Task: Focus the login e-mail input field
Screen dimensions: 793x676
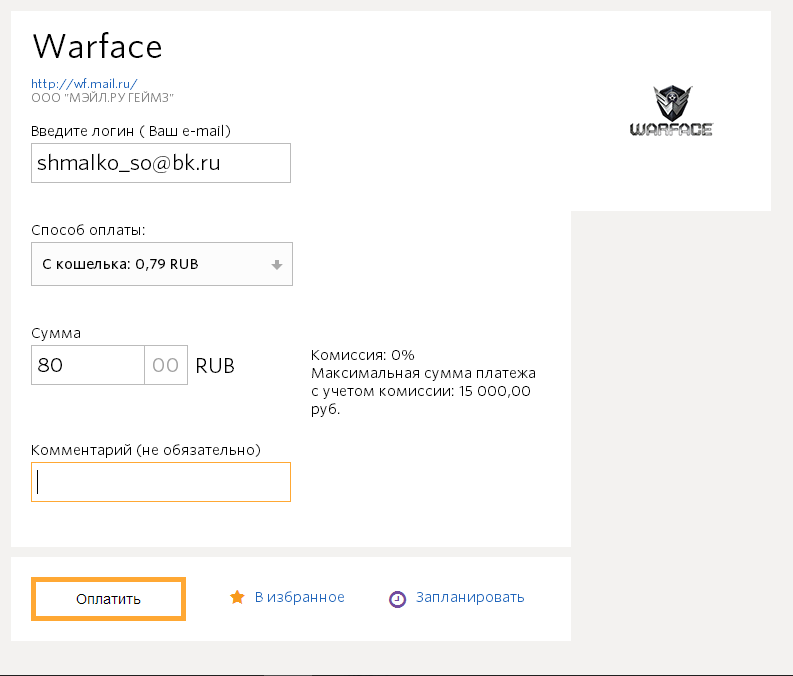Action: 160,163
